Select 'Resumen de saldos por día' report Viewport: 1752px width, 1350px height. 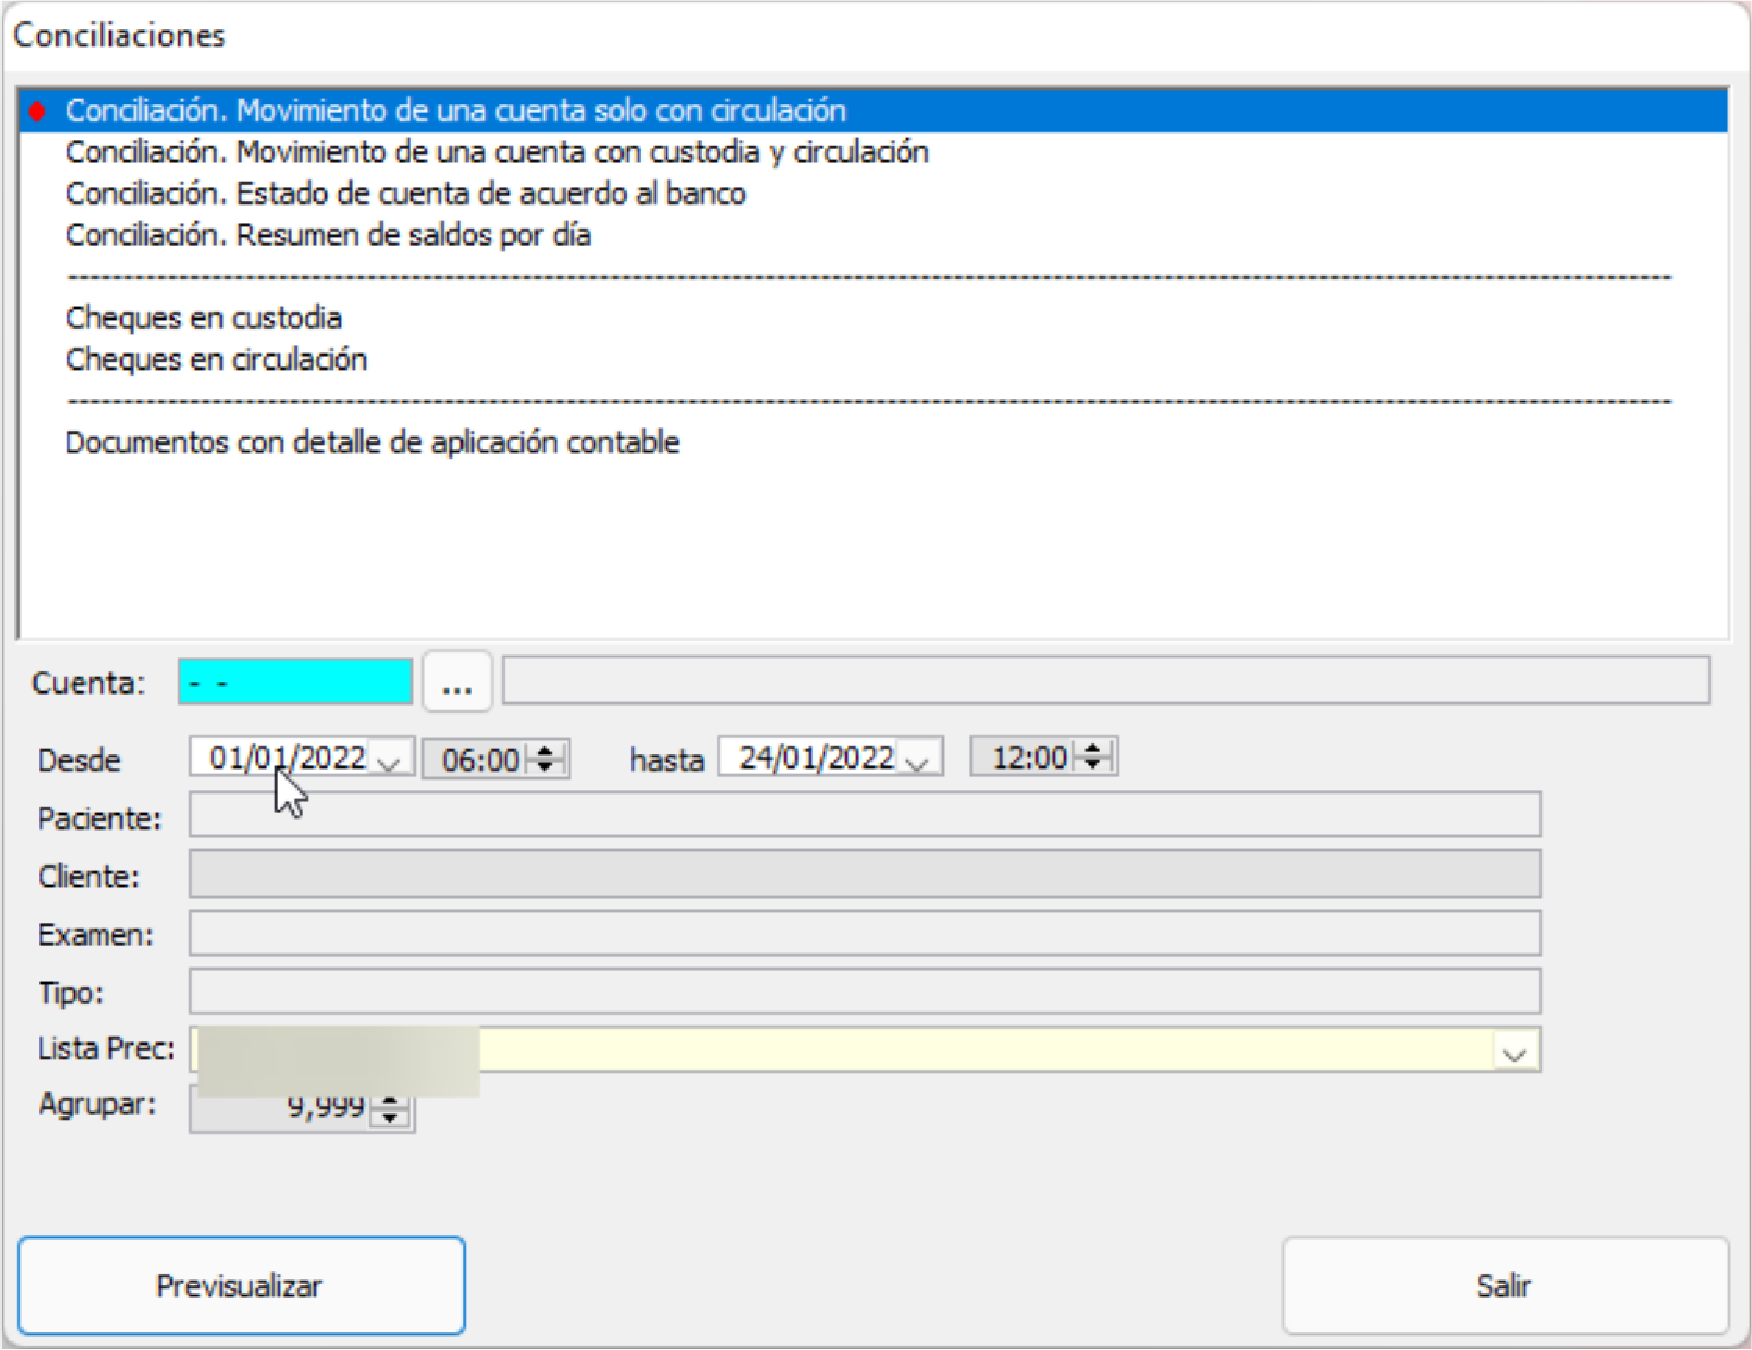(328, 235)
